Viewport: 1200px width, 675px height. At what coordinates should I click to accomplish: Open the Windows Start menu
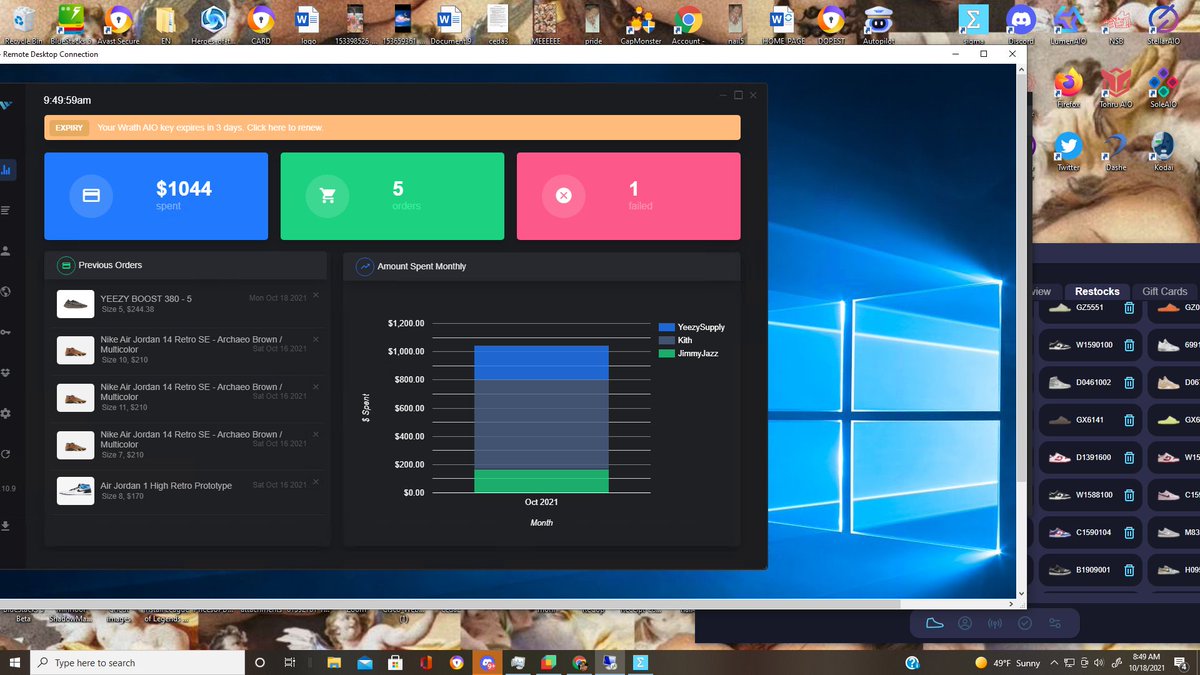(x=14, y=663)
